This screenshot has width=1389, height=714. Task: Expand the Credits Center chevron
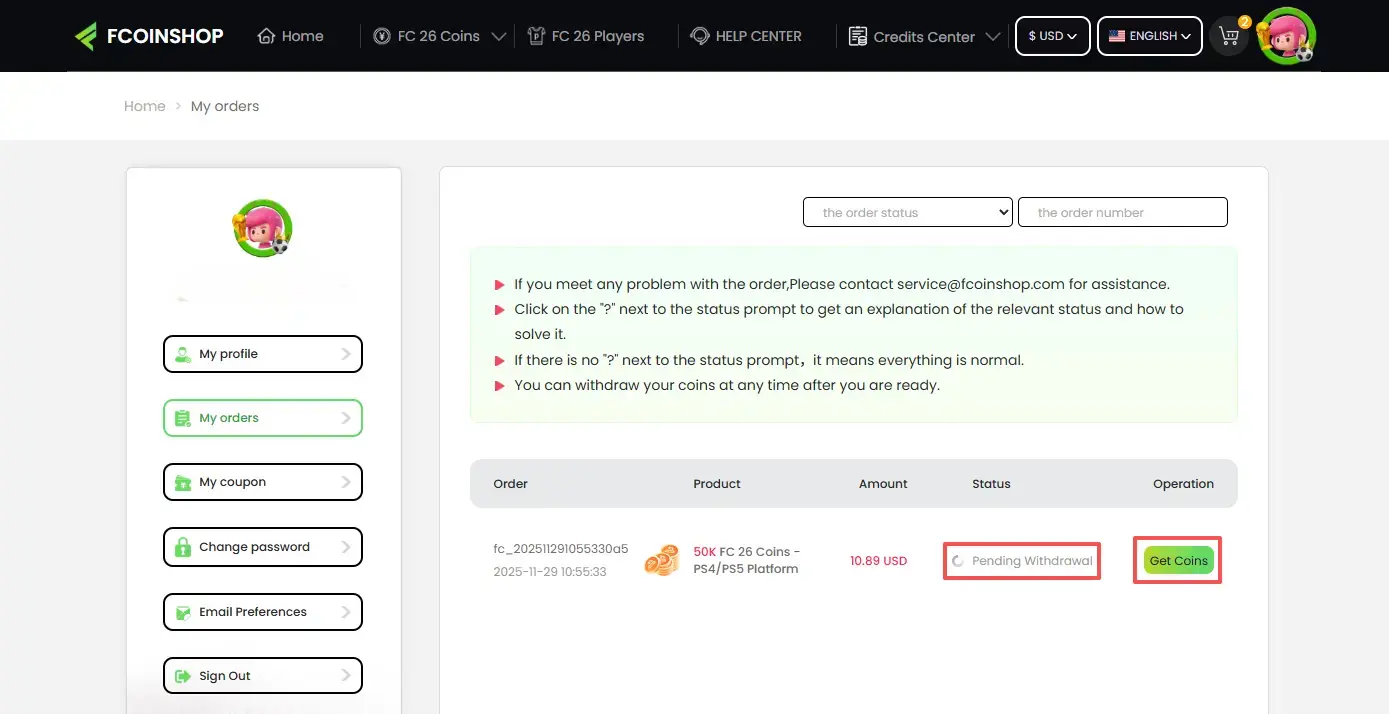tap(992, 37)
